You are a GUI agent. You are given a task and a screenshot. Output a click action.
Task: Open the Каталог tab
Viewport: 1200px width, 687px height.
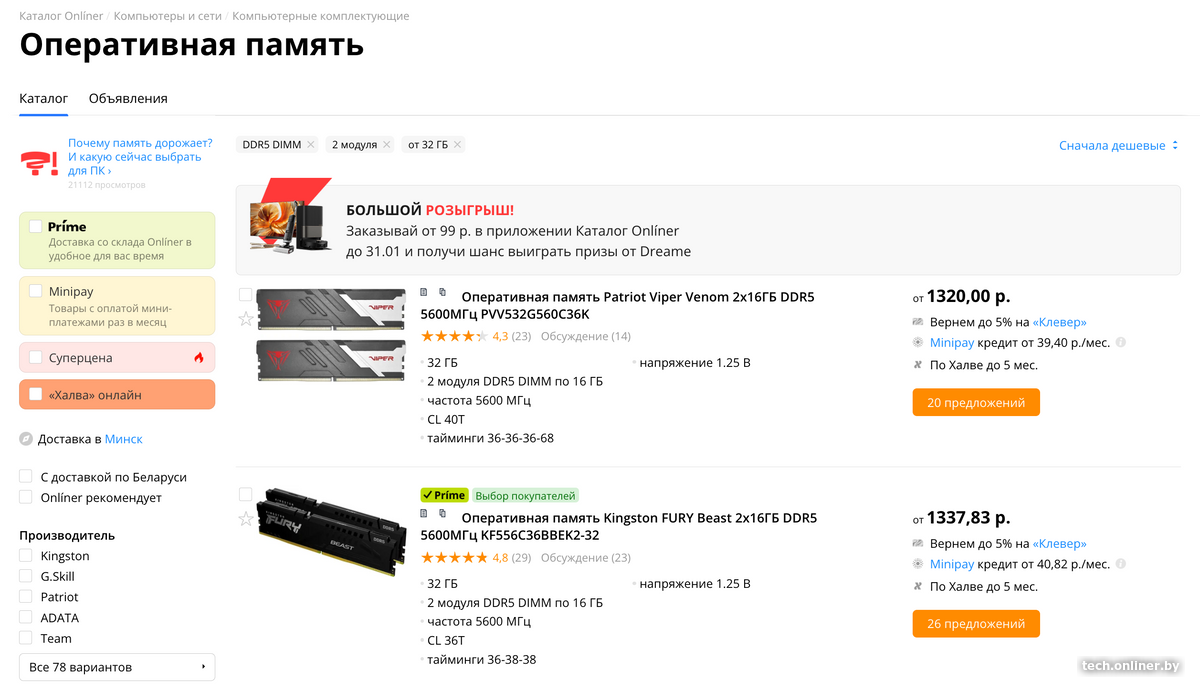(44, 99)
